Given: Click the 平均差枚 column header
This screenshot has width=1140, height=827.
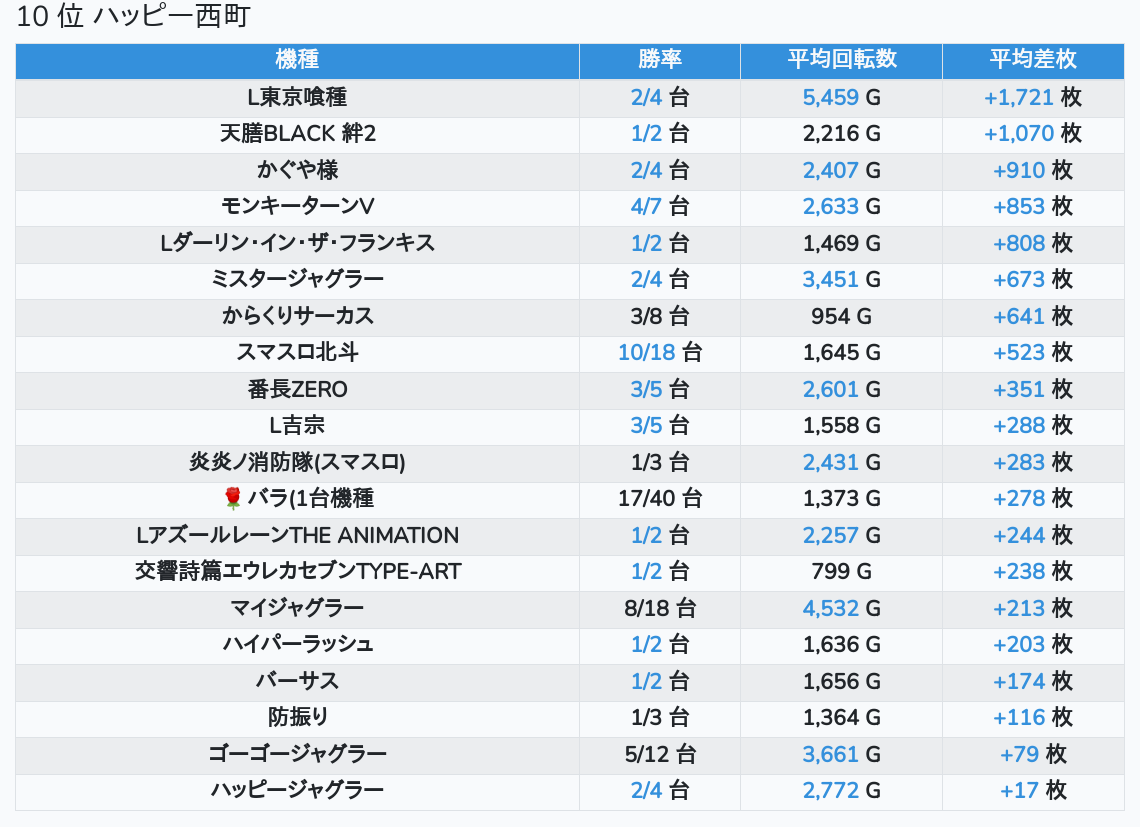Looking at the screenshot, I should (1033, 59).
